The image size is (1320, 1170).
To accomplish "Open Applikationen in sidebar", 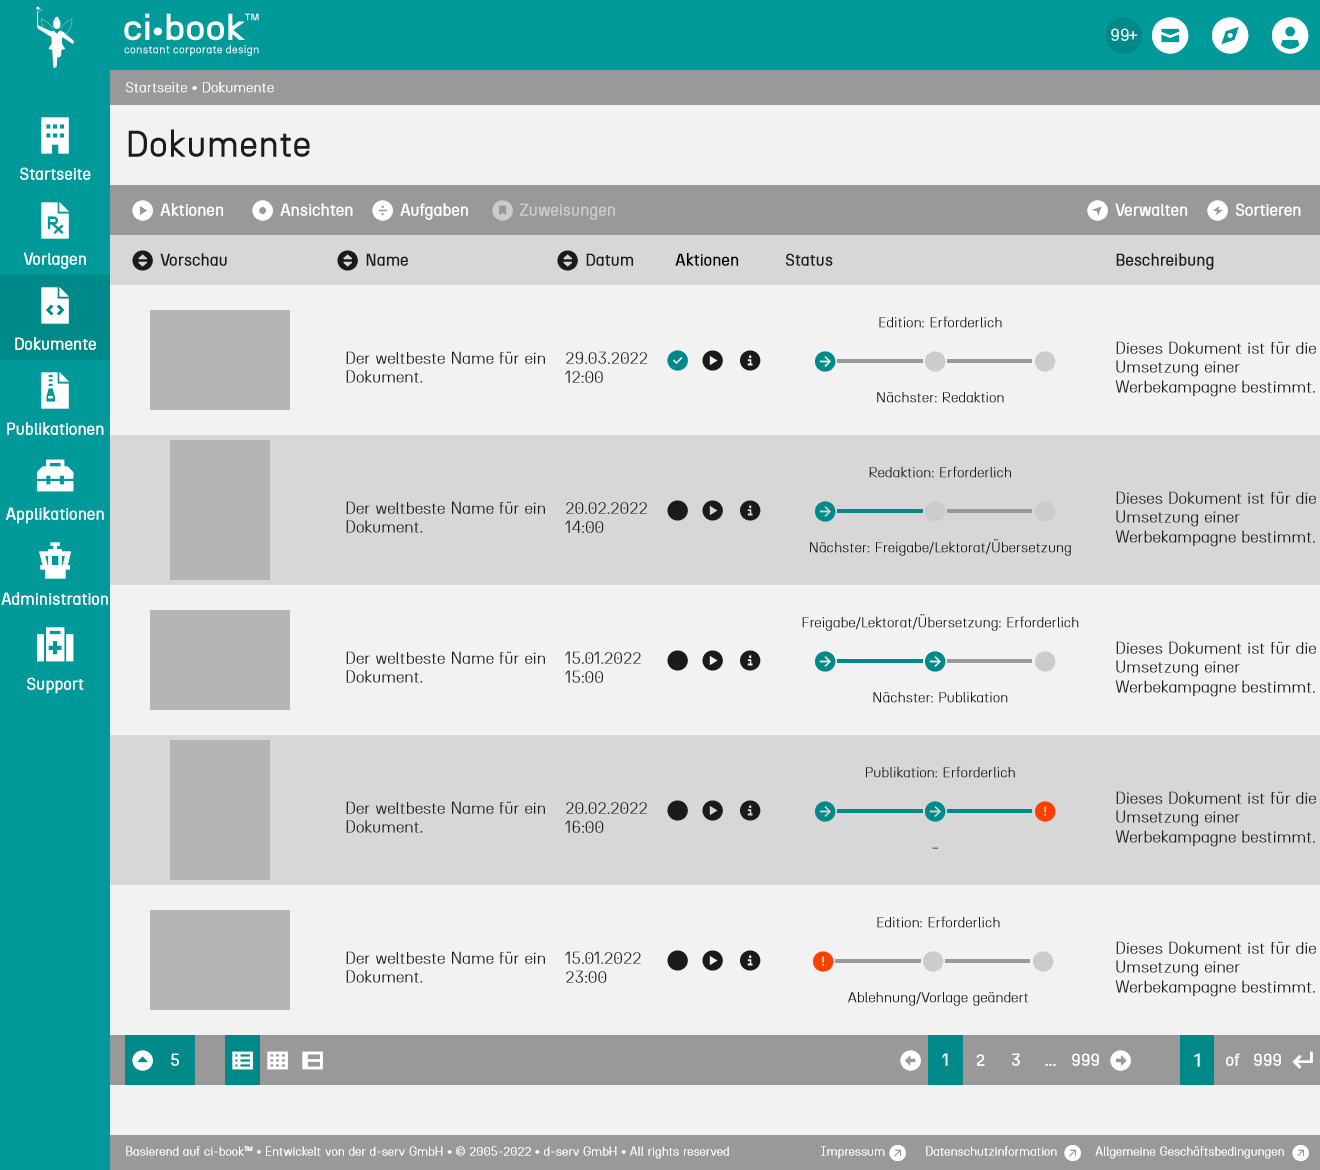I will (55, 490).
